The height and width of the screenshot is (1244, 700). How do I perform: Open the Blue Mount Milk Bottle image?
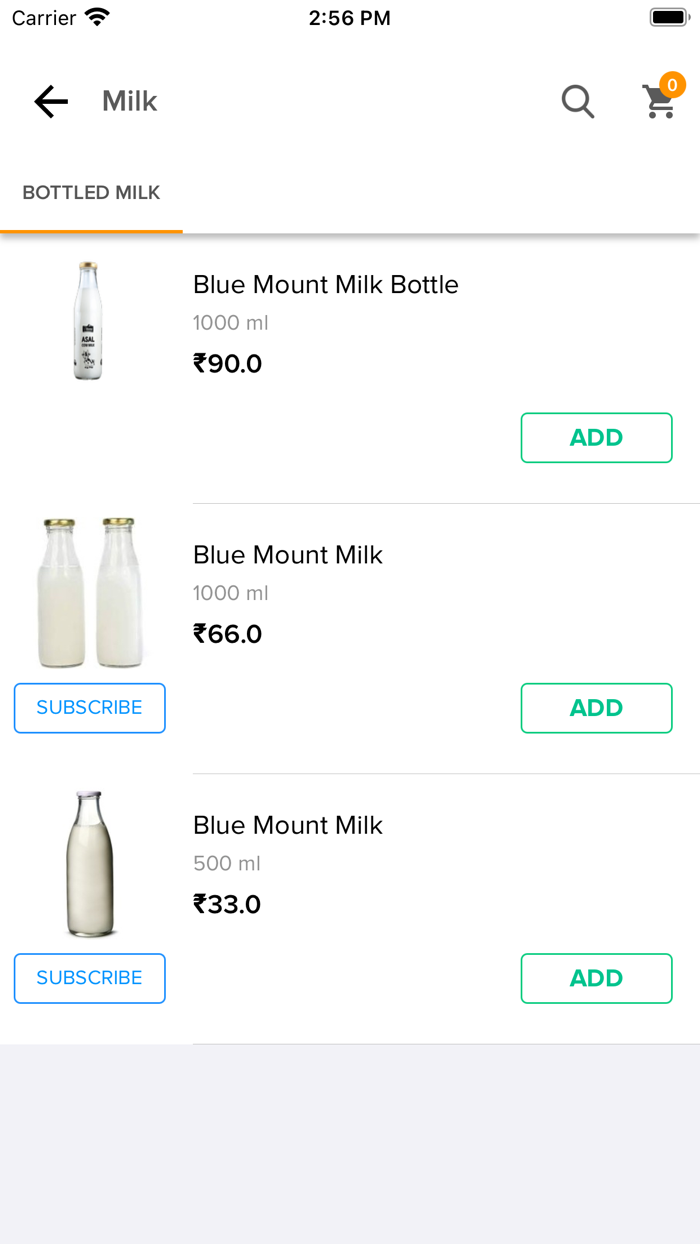[90, 321]
